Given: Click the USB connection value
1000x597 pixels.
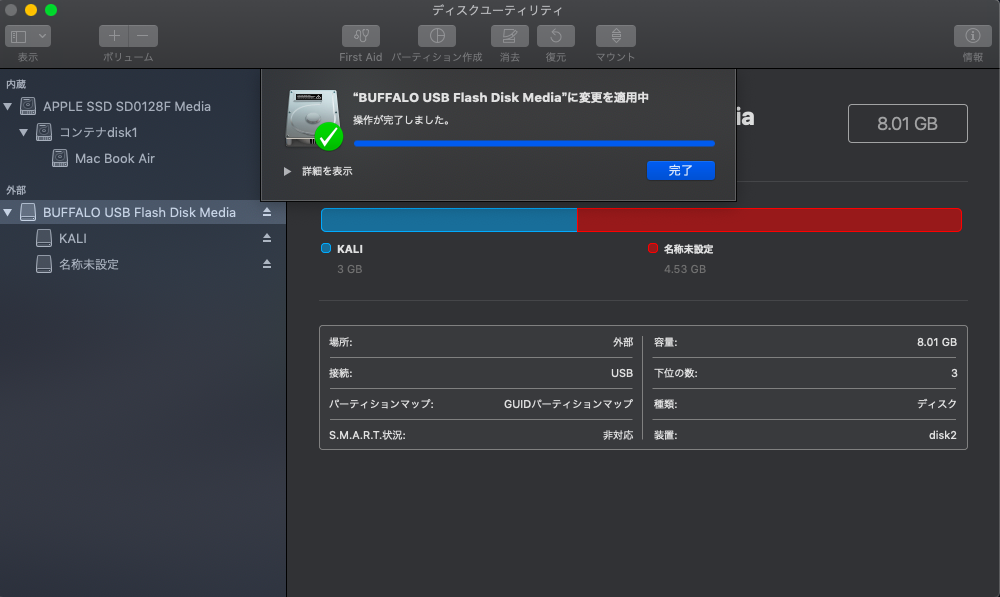Looking at the screenshot, I should pyautogui.click(x=622, y=373).
